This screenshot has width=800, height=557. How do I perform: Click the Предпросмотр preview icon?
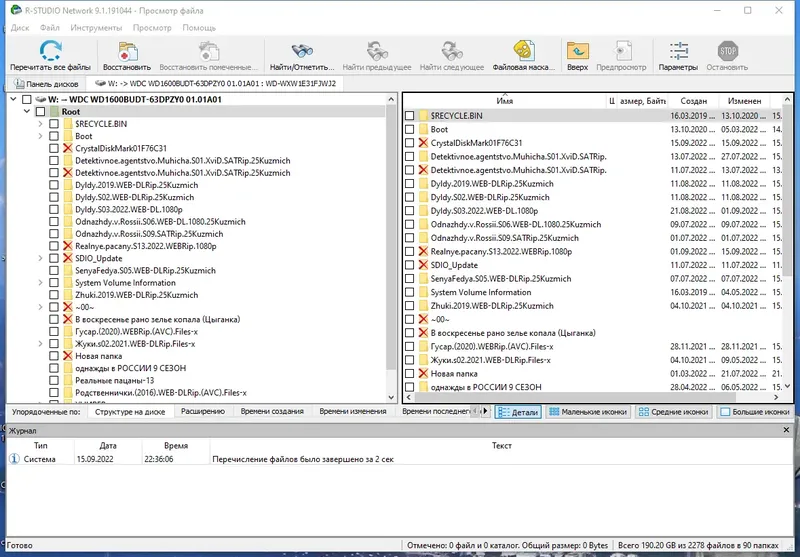621,51
